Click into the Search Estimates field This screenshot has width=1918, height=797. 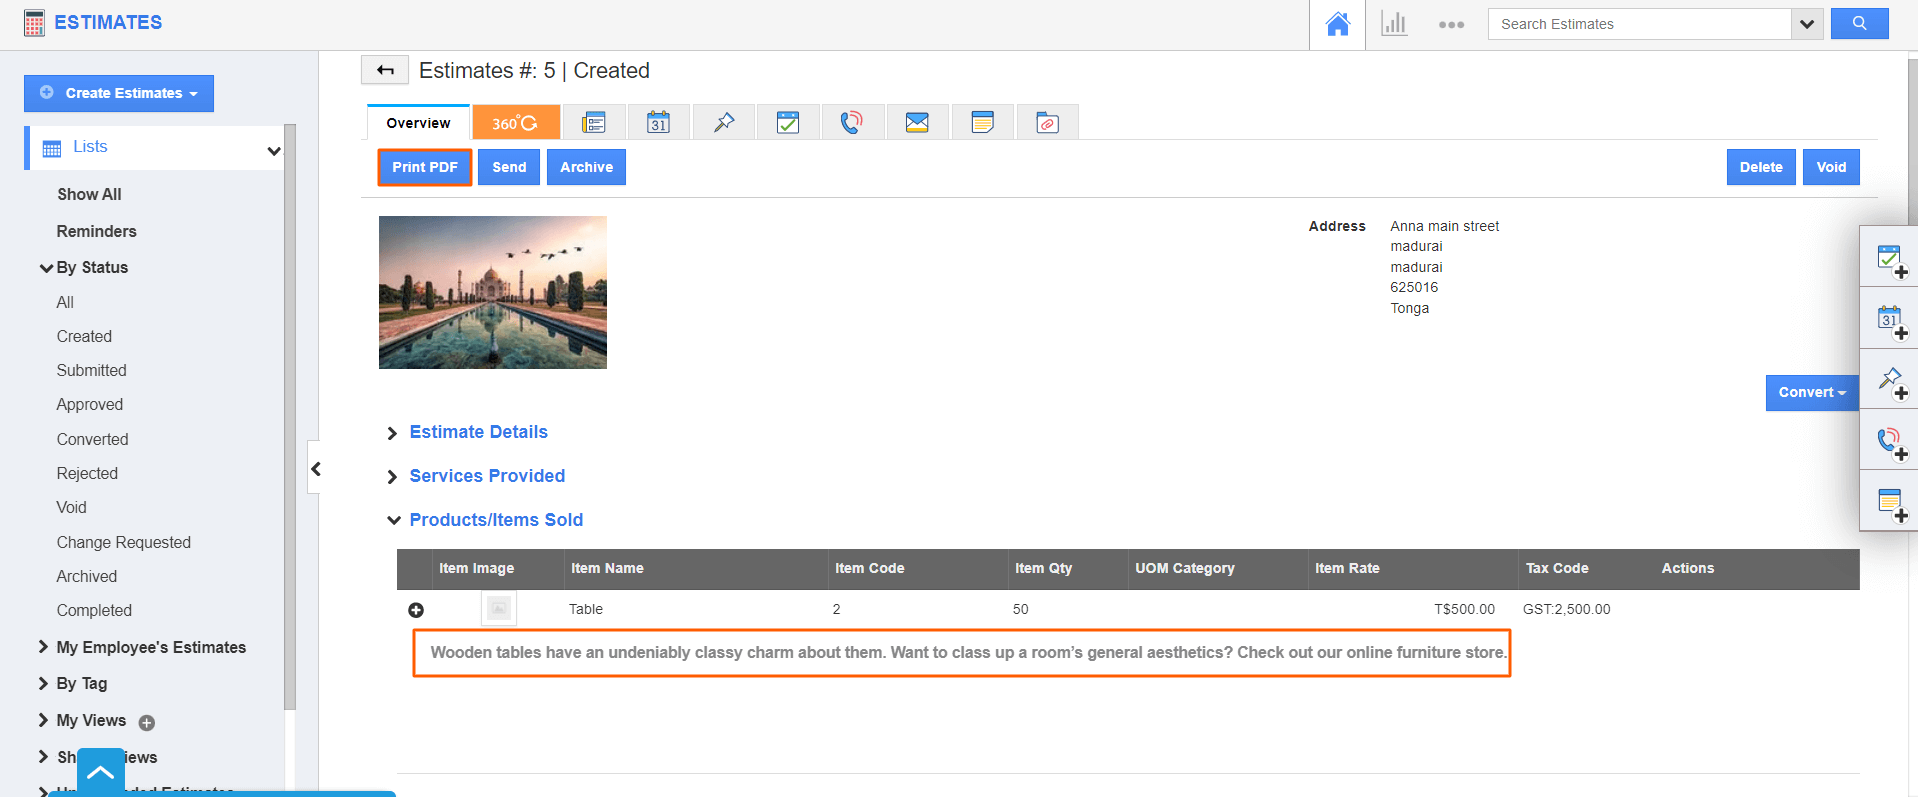[x=1639, y=24]
